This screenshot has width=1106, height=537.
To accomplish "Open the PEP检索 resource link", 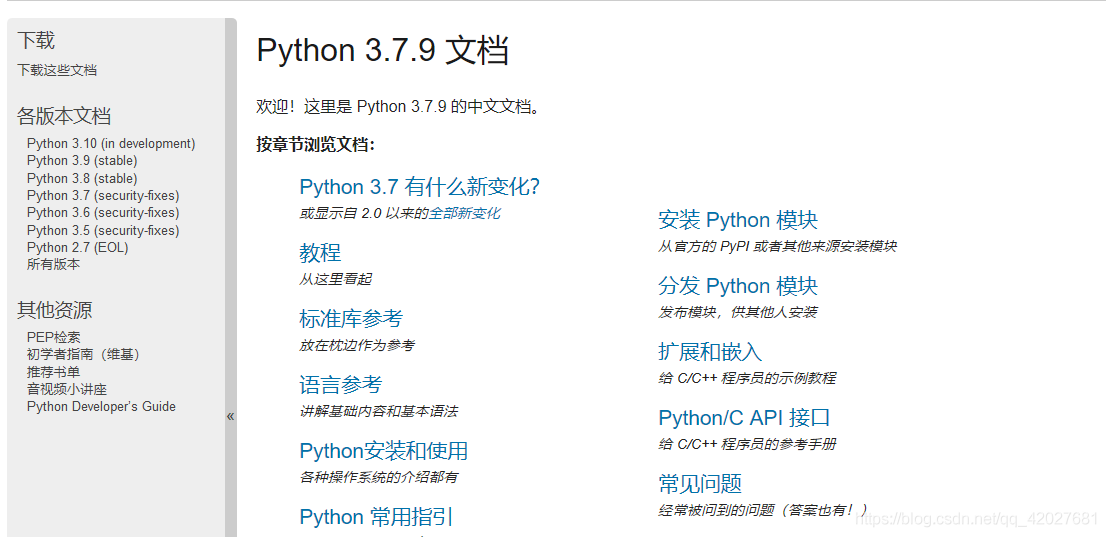I will click(54, 337).
